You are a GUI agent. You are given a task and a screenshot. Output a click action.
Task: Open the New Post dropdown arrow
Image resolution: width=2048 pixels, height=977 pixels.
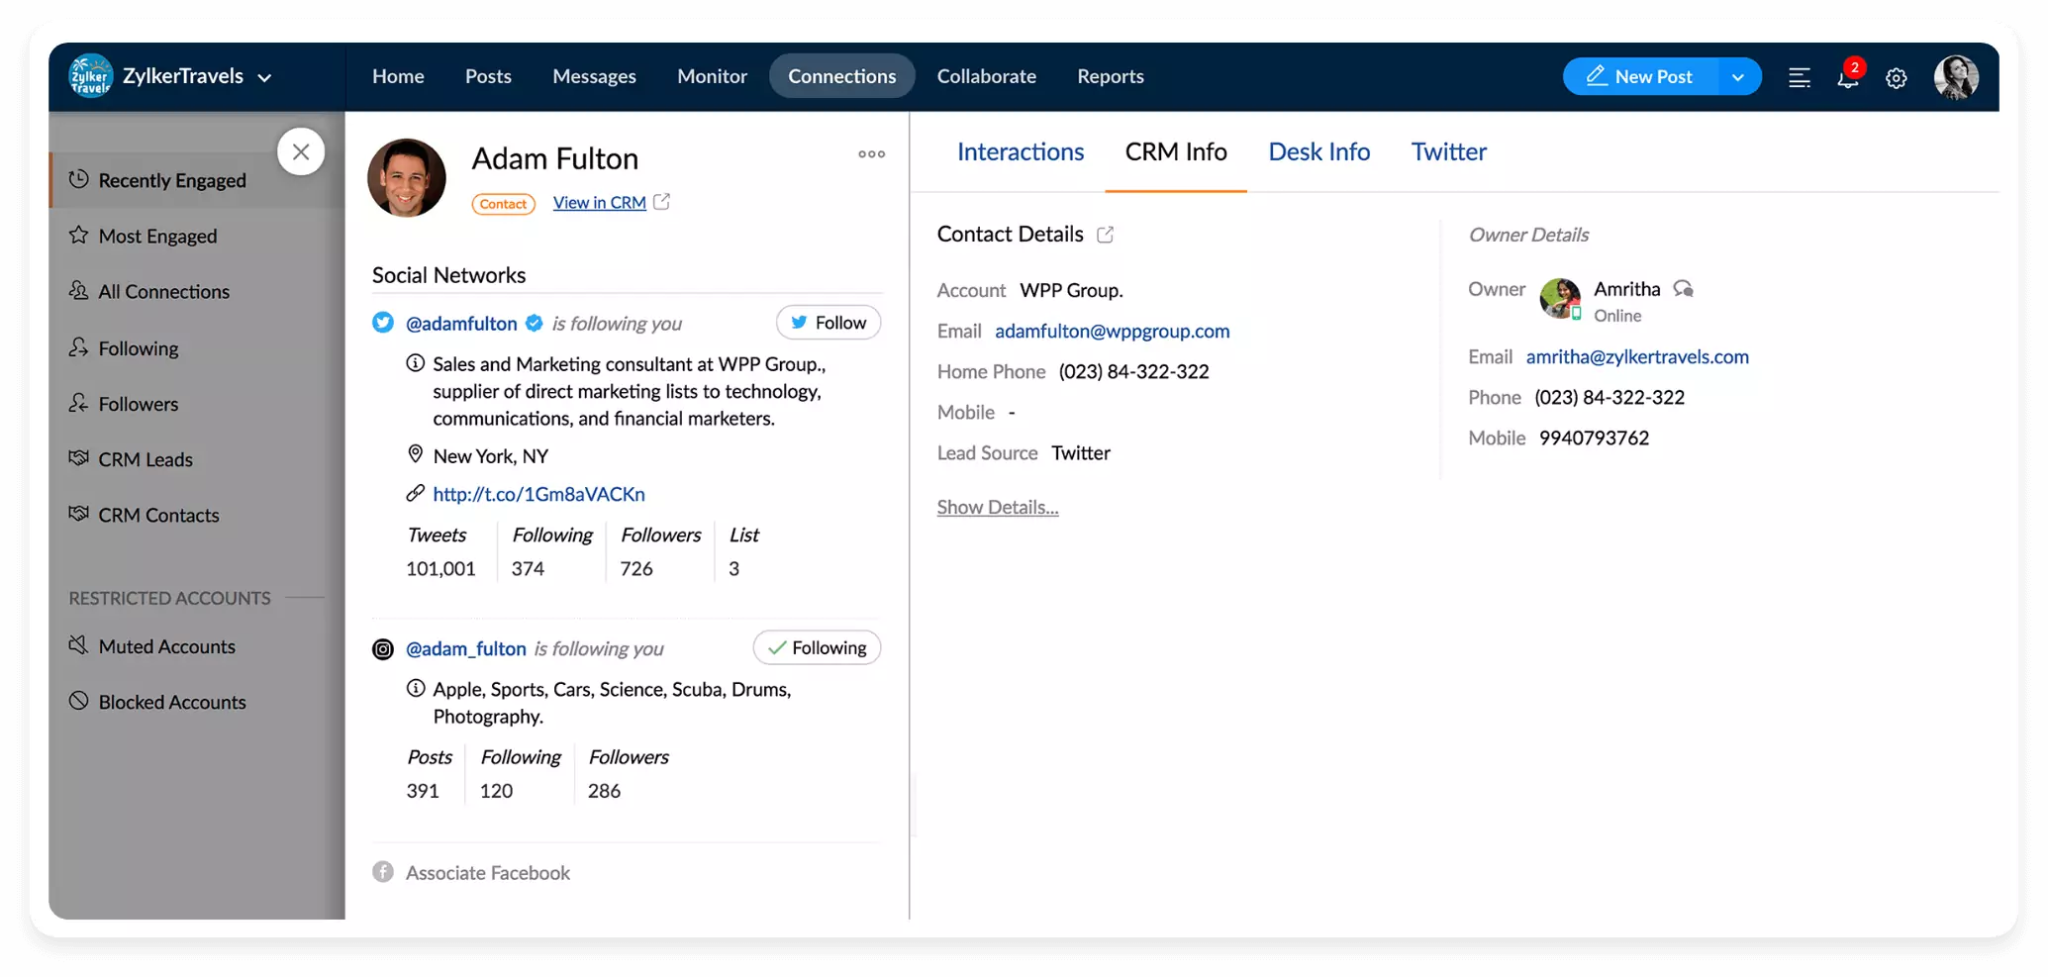pyautogui.click(x=1738, y=77)
